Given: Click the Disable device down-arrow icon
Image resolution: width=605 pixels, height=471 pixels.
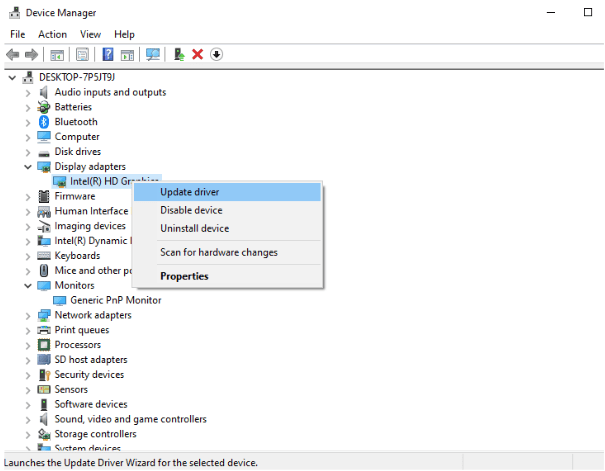Looking at the screenshot, I should (x=216, y=54).
